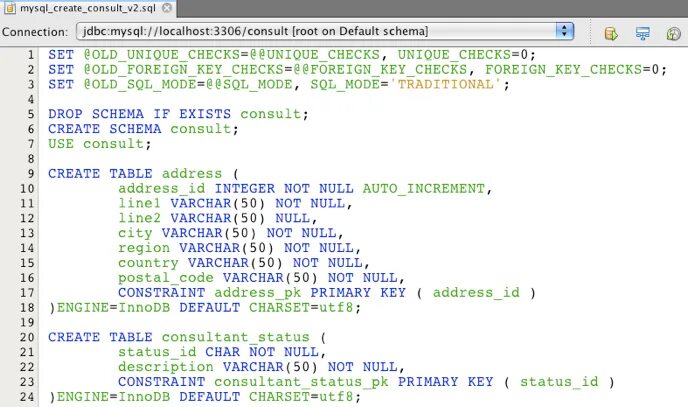Click 'CHAR' data type on line 21
Screen dimensions: 688x407
(x=223, y=352)
